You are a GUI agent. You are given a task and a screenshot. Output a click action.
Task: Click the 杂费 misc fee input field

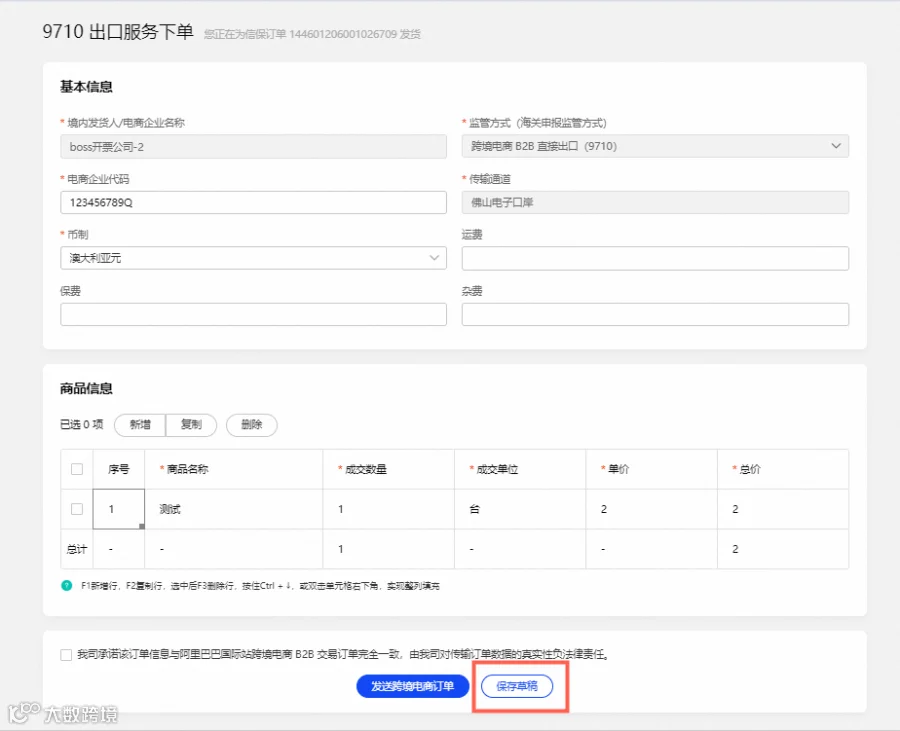click(655, 314)
